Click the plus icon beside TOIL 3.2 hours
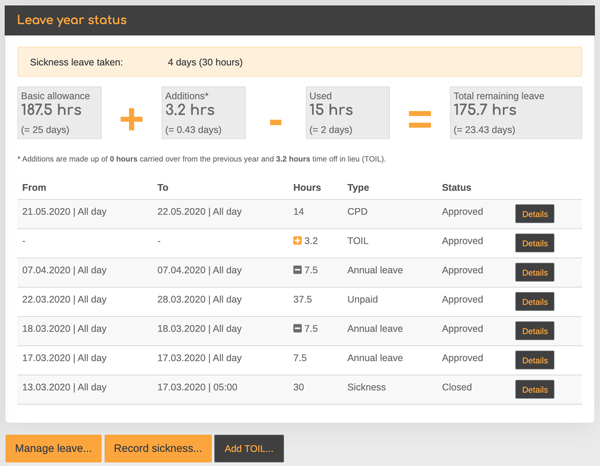600x466 pixels. tap(298, 241)
